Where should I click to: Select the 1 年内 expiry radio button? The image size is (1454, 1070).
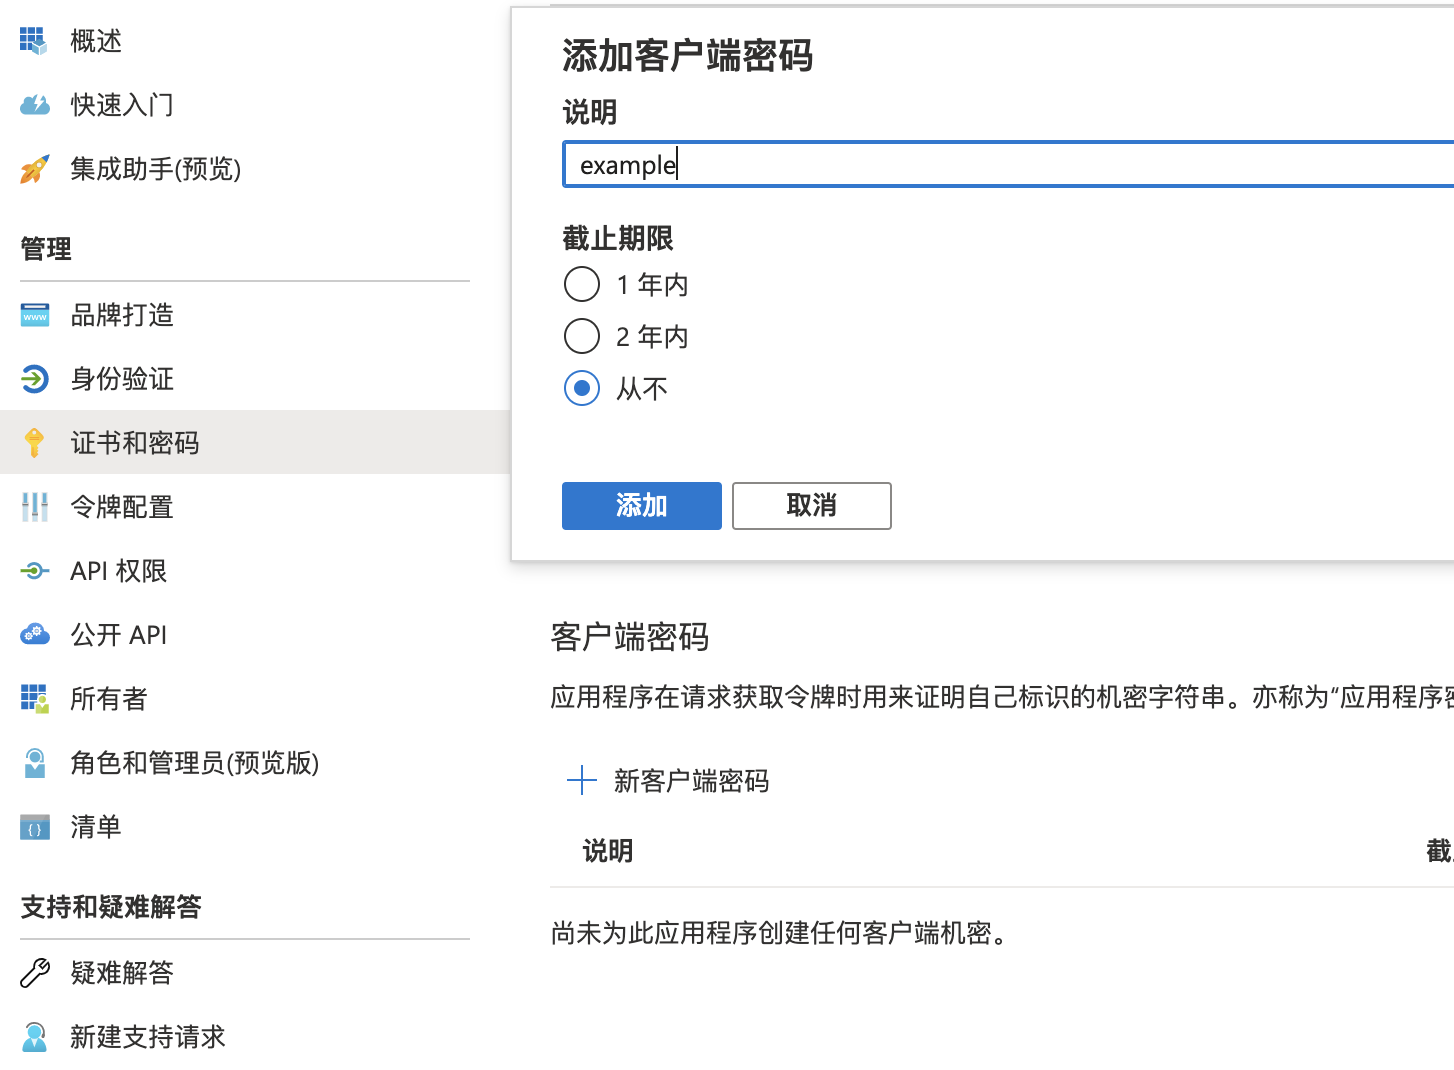(x=582, y=285)
